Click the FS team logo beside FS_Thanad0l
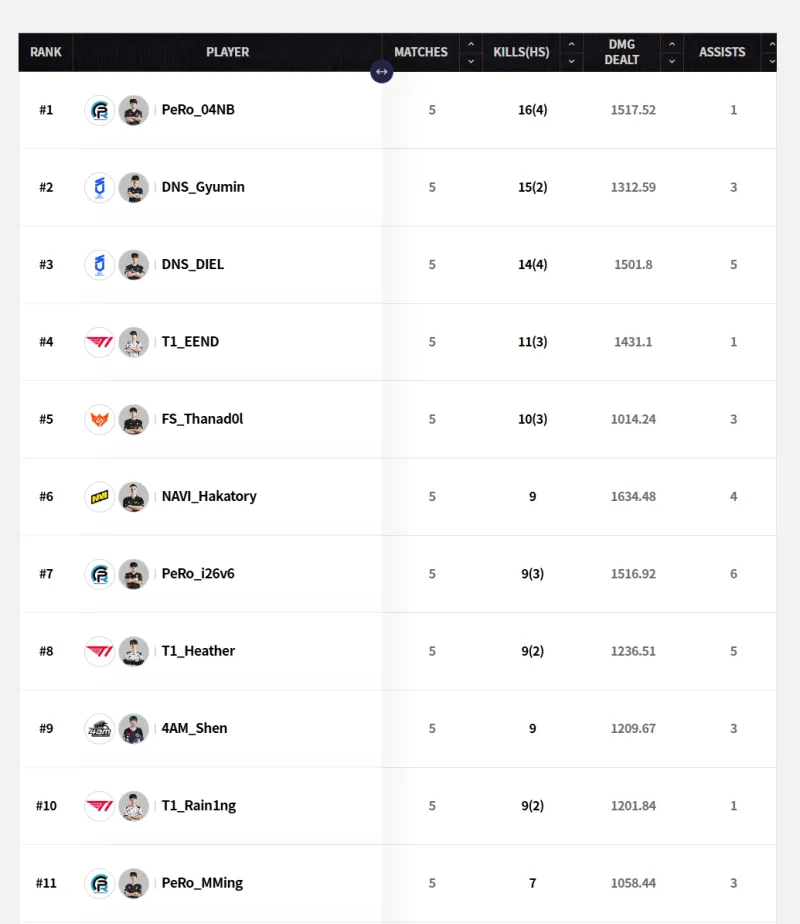The height and width of the screenshot is (924, 800). tap(100, 419)
